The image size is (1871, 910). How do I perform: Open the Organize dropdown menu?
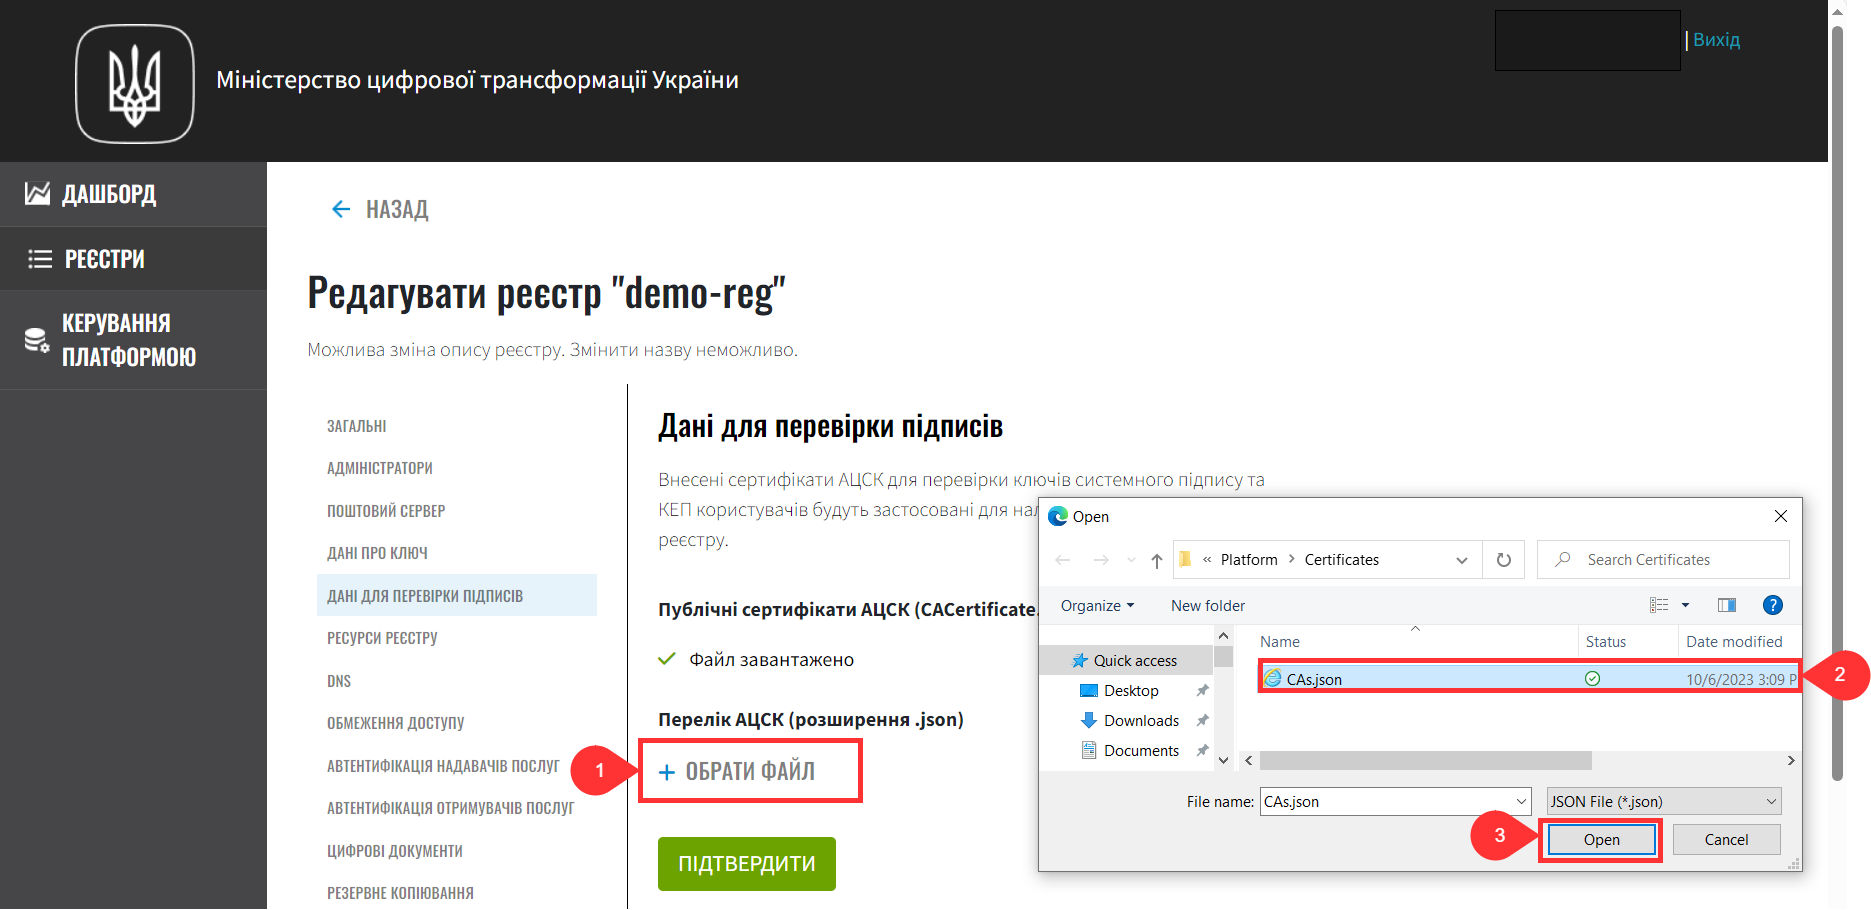(1097, 606)
